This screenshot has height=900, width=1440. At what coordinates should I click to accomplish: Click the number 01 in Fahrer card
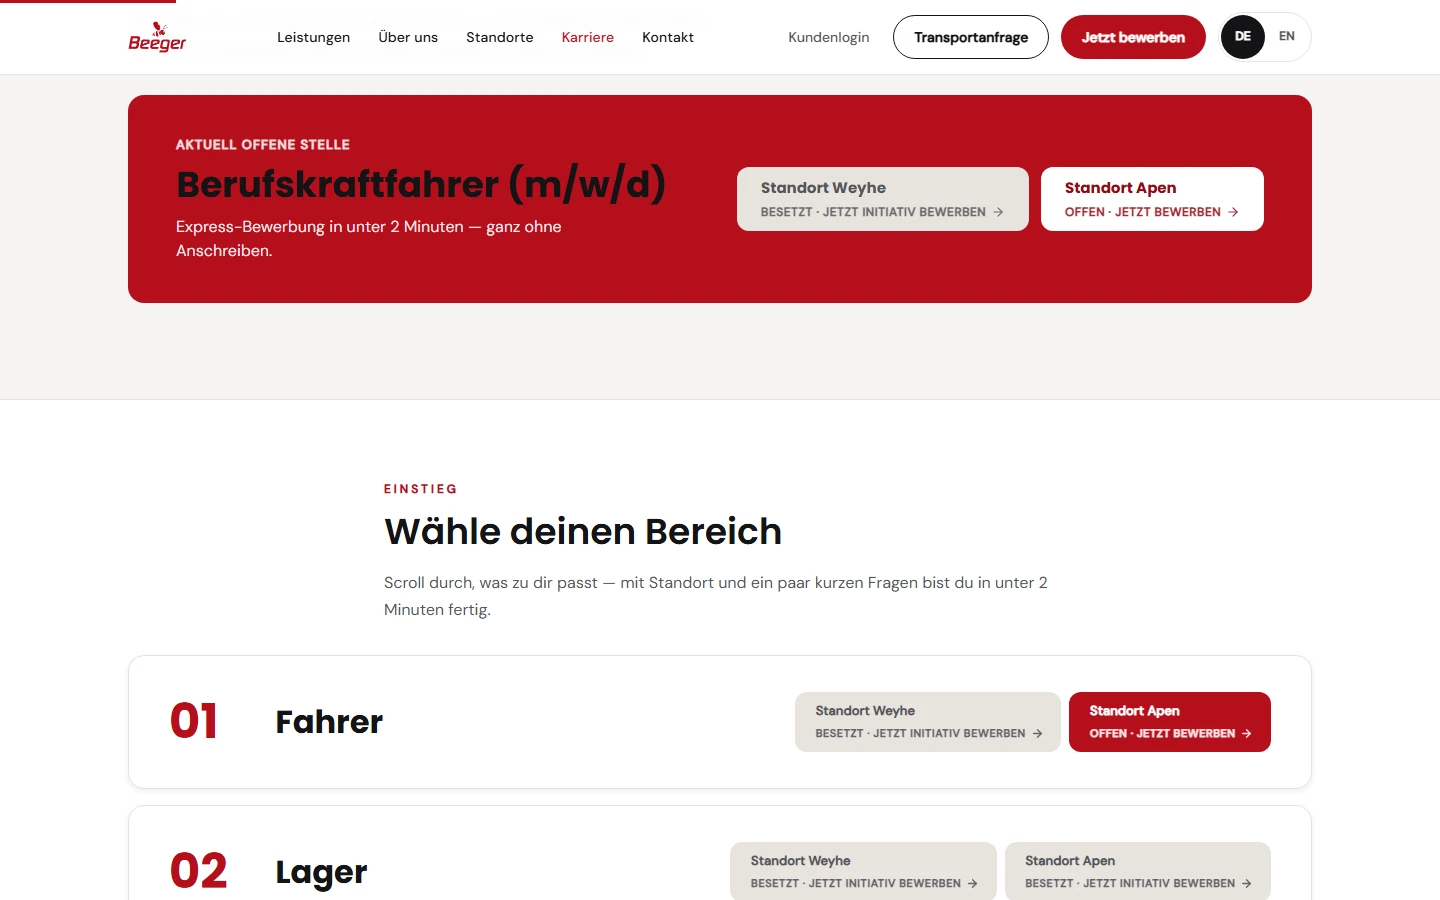pos(194,721)
